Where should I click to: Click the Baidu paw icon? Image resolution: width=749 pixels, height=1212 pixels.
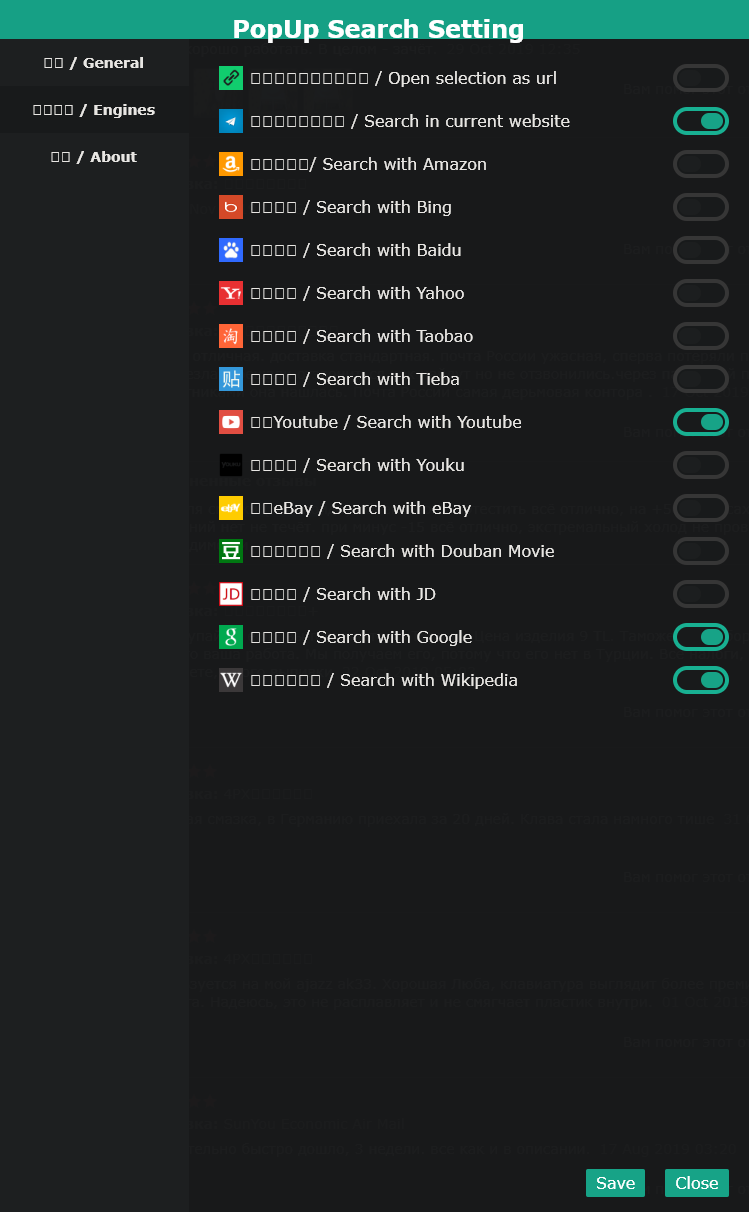(x=231, y=250)
